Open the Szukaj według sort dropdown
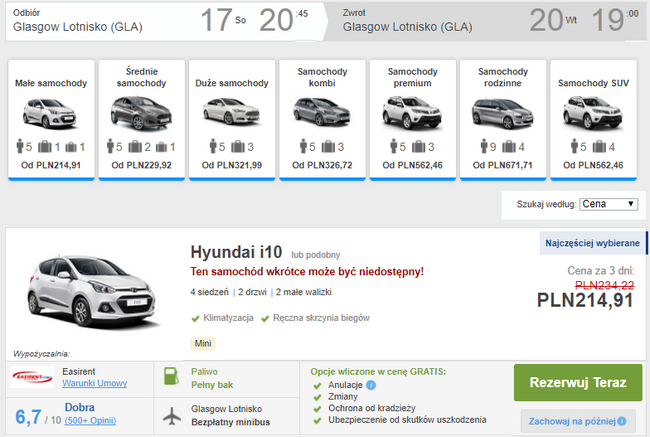Image resolution: width=650 pixels, height=437 pixels. 608,204
